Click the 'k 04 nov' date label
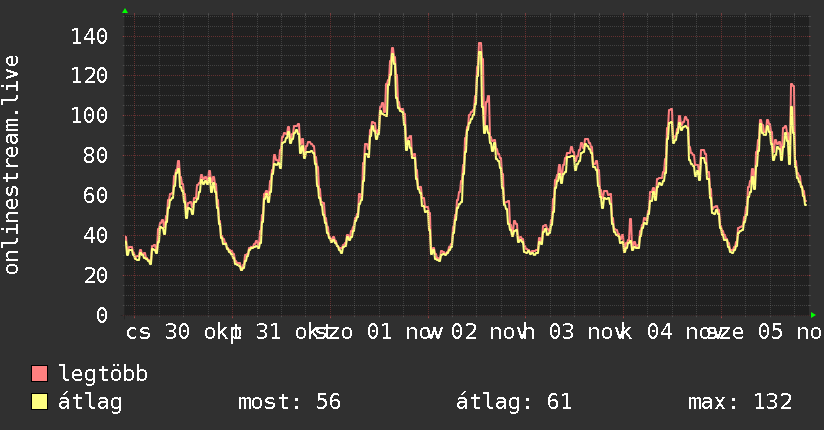This screenshot has height=430, width=824. 672,332
